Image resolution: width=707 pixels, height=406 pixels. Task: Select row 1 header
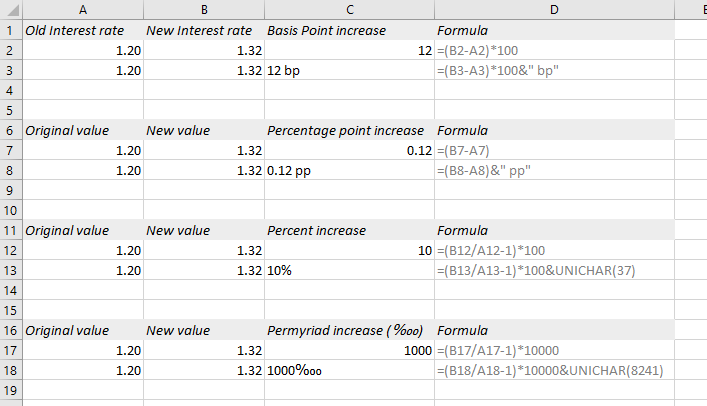(11, 30)
